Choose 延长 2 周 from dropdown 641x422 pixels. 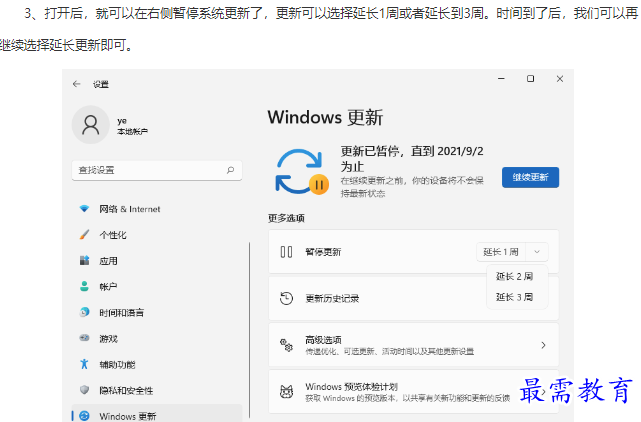point(514,276)
